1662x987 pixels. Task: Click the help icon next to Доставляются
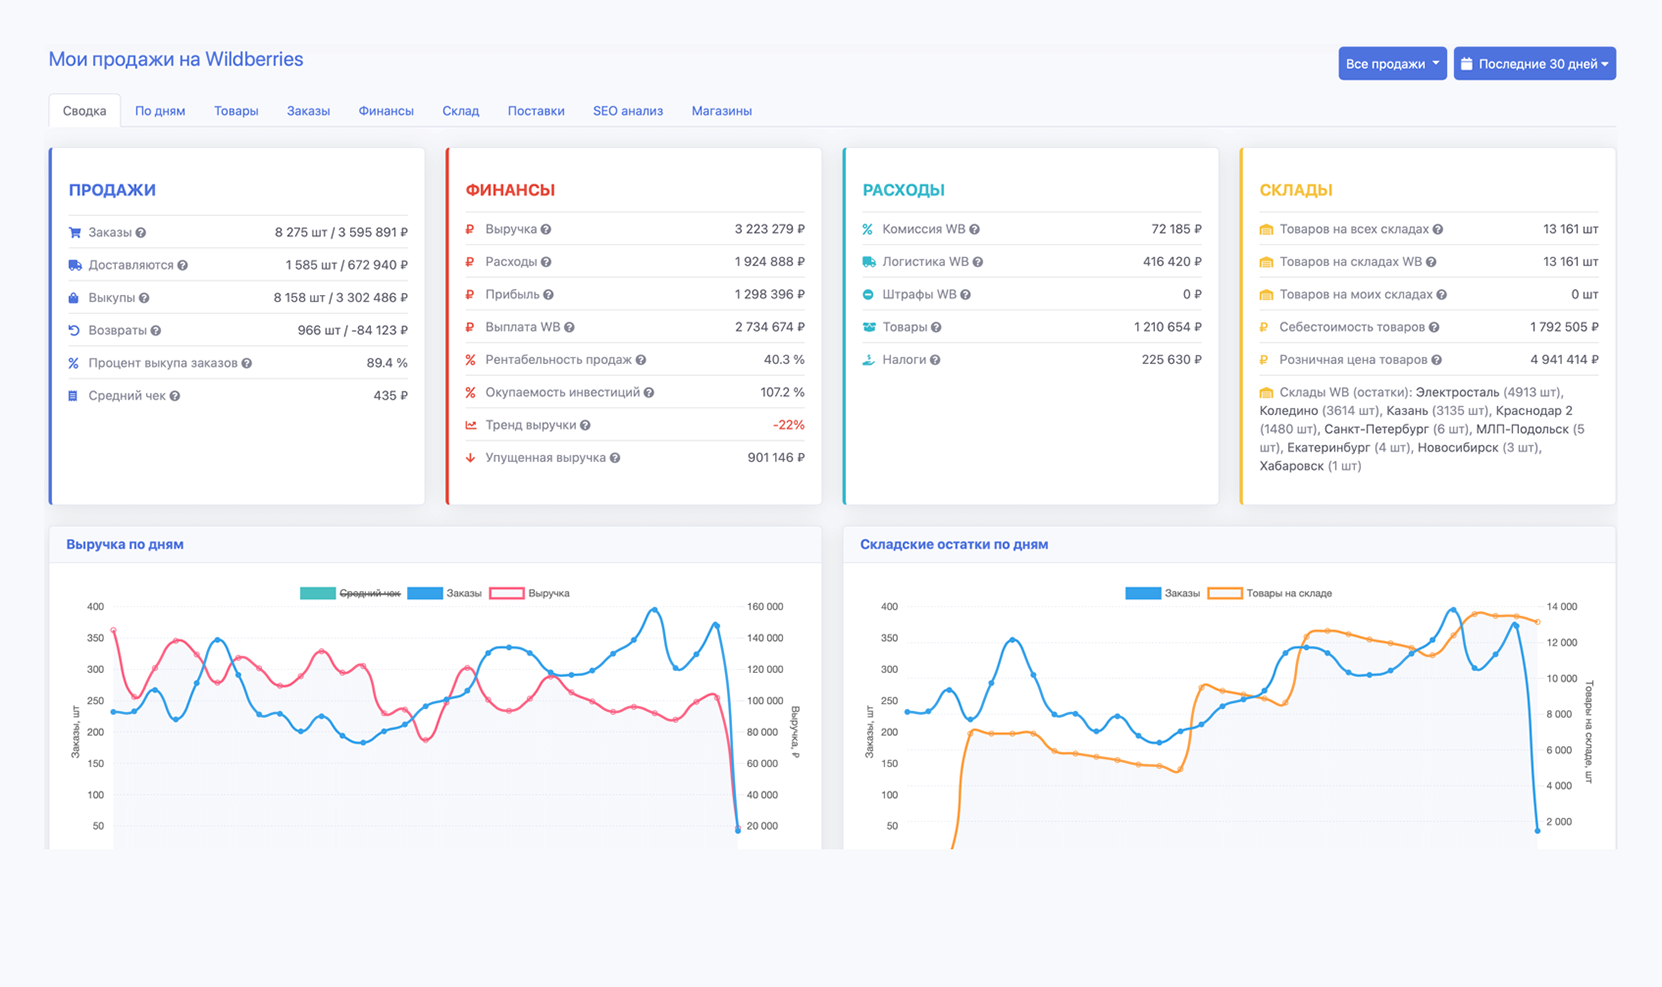tap(183, 266)
